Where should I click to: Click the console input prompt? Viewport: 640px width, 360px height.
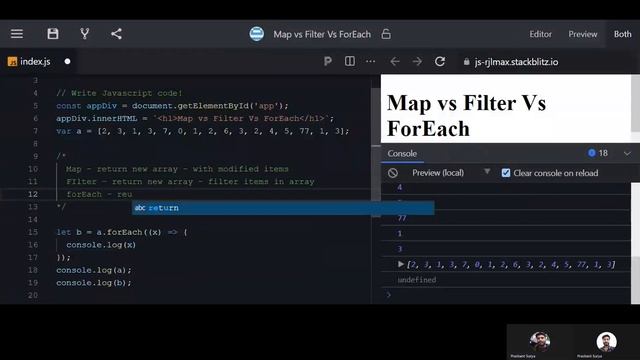506,295
